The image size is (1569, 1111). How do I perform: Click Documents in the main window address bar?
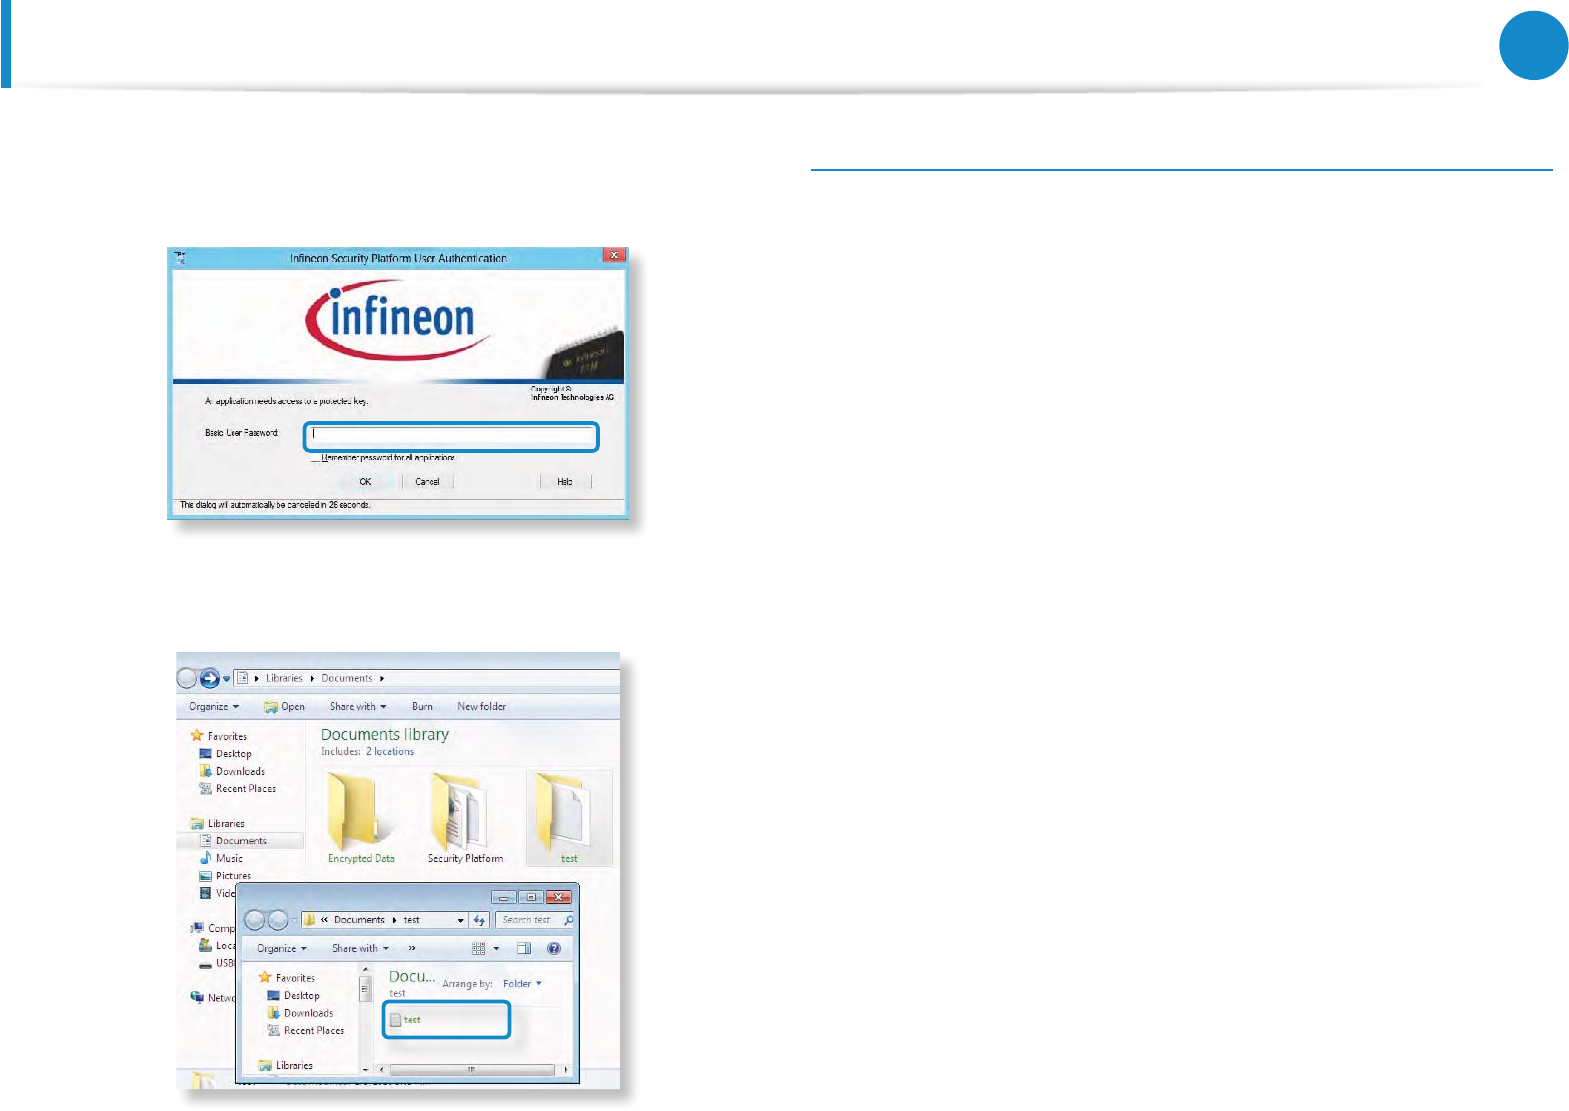347,678
